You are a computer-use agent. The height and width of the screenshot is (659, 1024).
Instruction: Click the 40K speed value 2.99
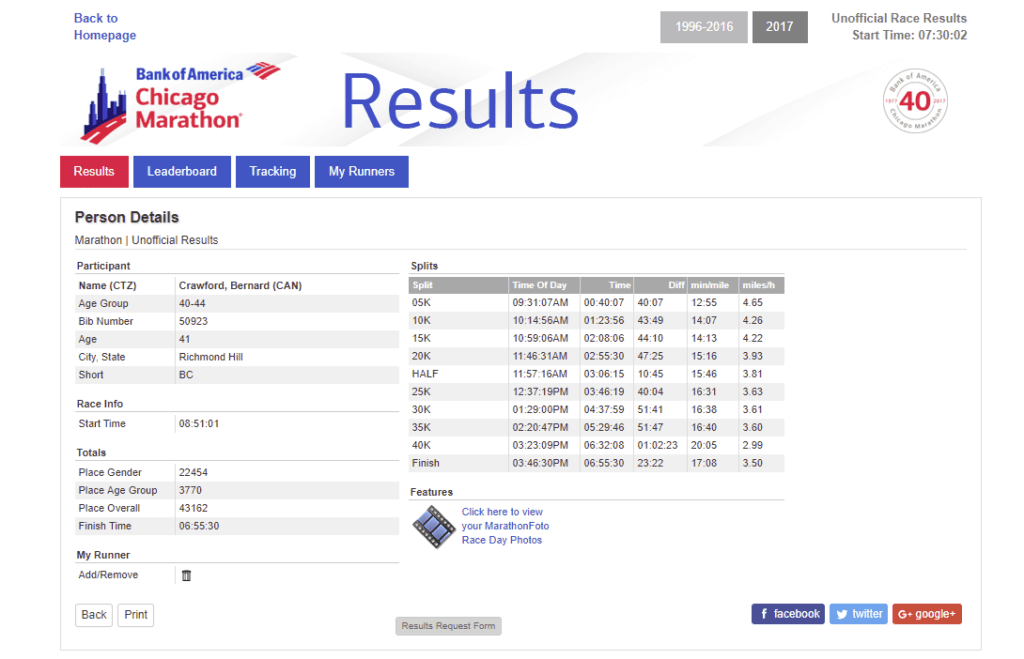(752, 445)
